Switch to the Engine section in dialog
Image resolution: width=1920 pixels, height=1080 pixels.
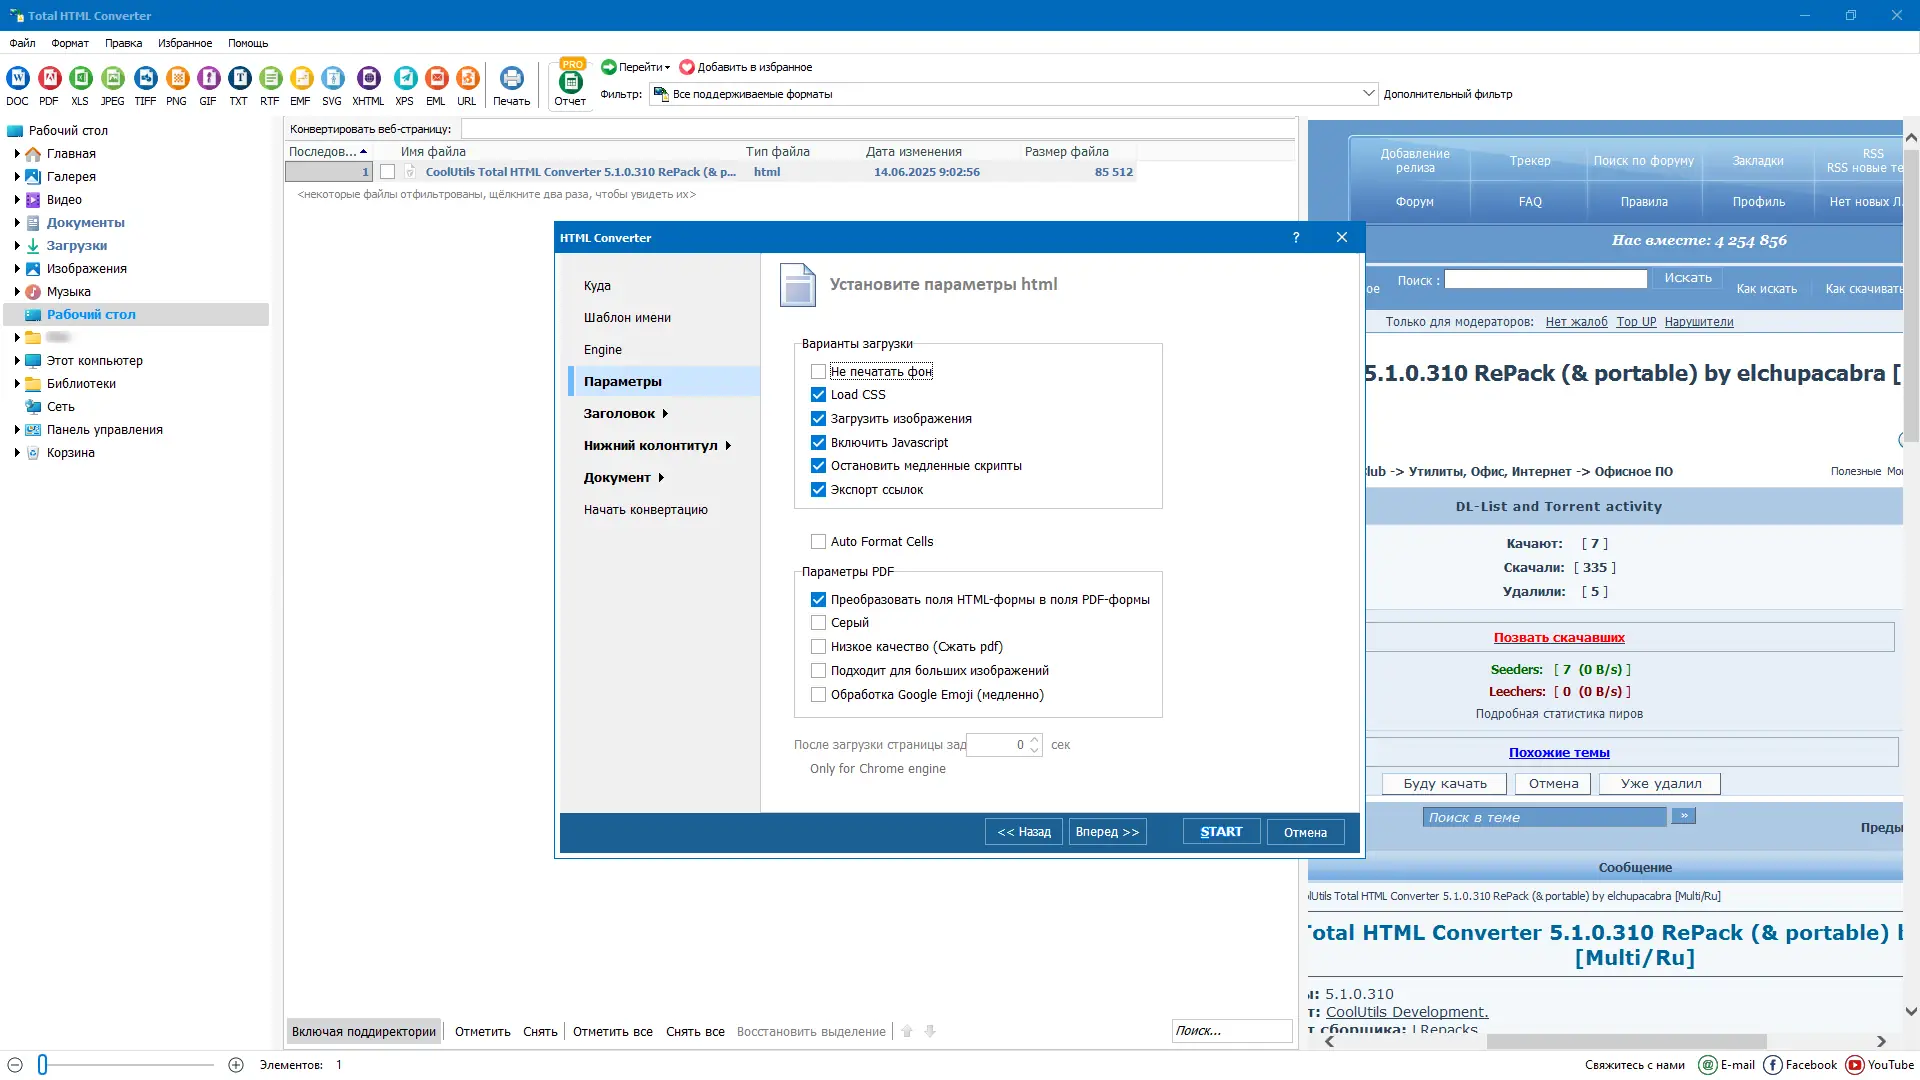pos(603,350)
